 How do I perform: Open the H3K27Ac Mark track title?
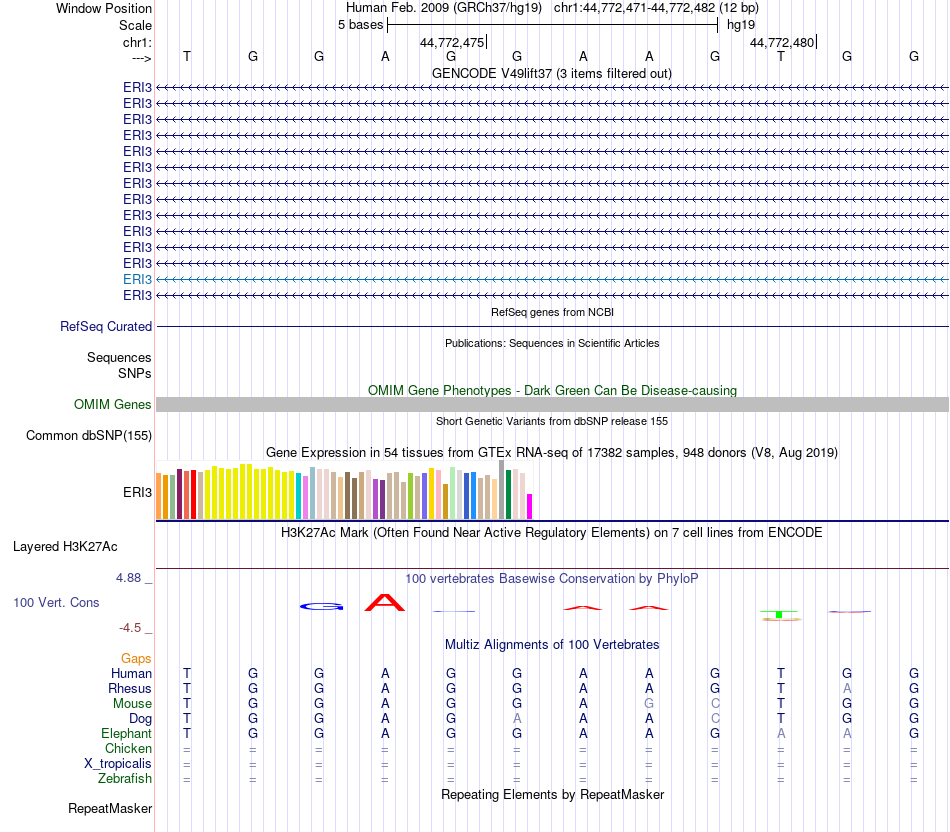click(x=552, y=533)
